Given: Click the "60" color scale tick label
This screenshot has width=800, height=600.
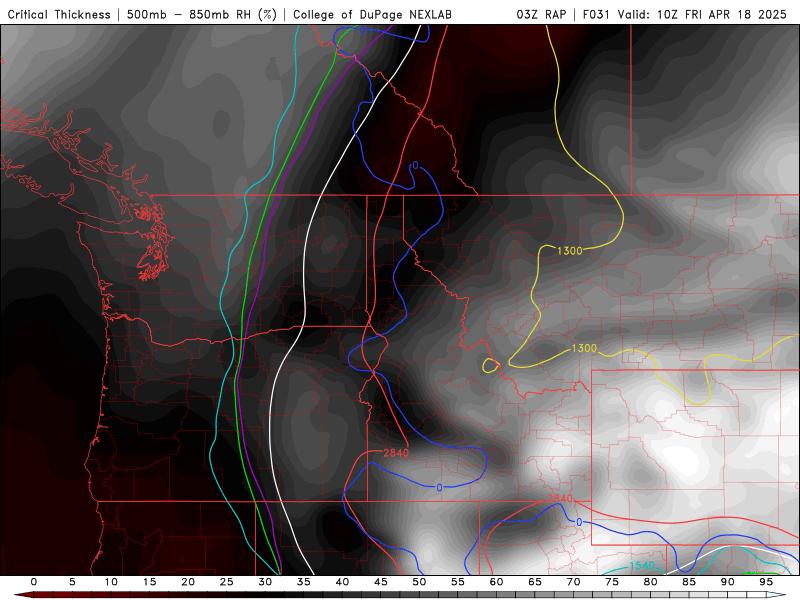Looking at the screenshot, I should 496,582.
